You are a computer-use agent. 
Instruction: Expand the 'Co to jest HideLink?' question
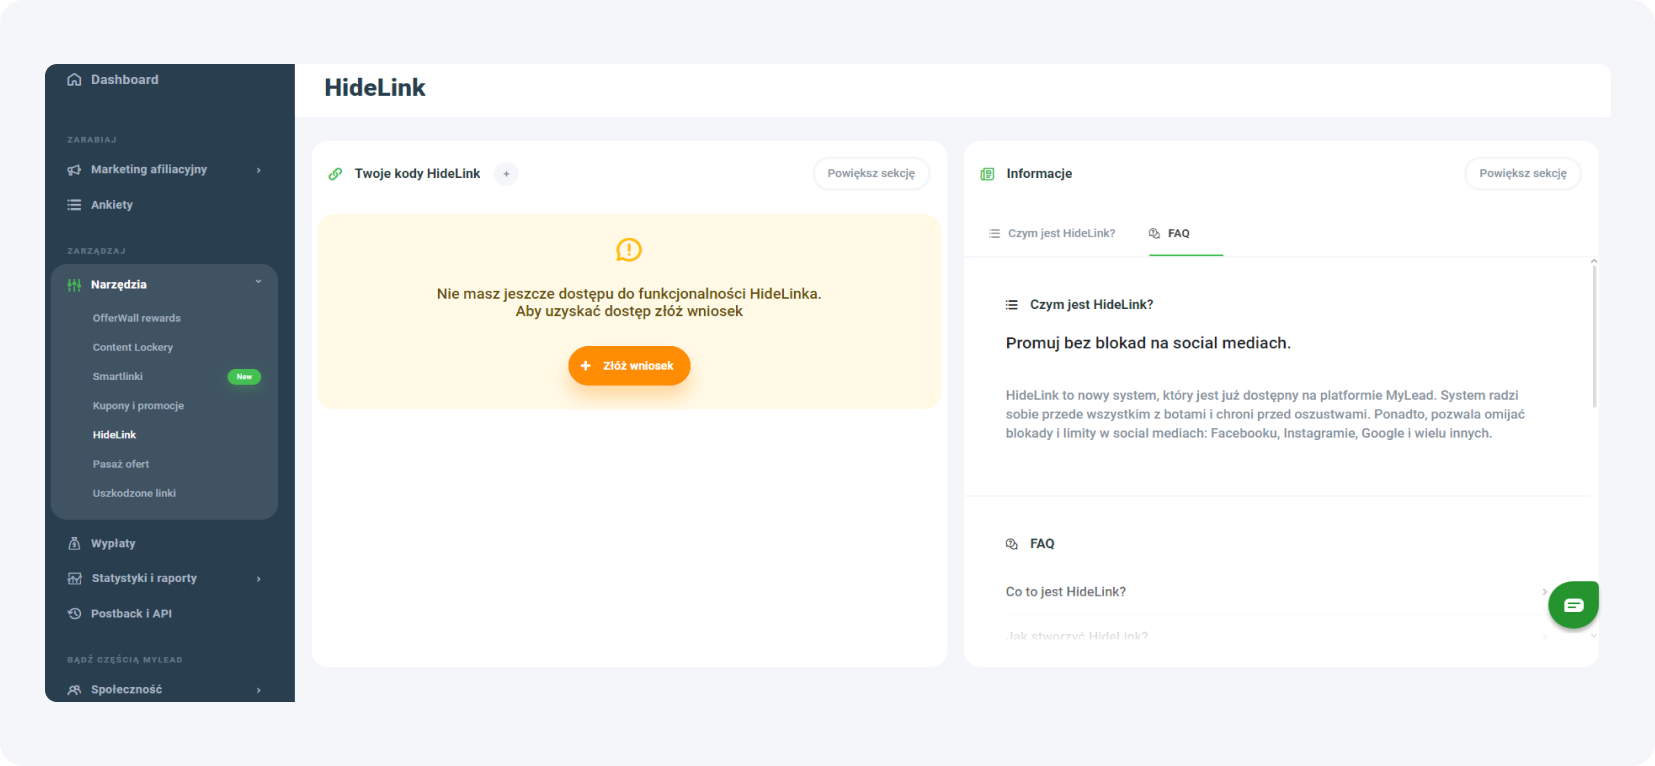1544,592
